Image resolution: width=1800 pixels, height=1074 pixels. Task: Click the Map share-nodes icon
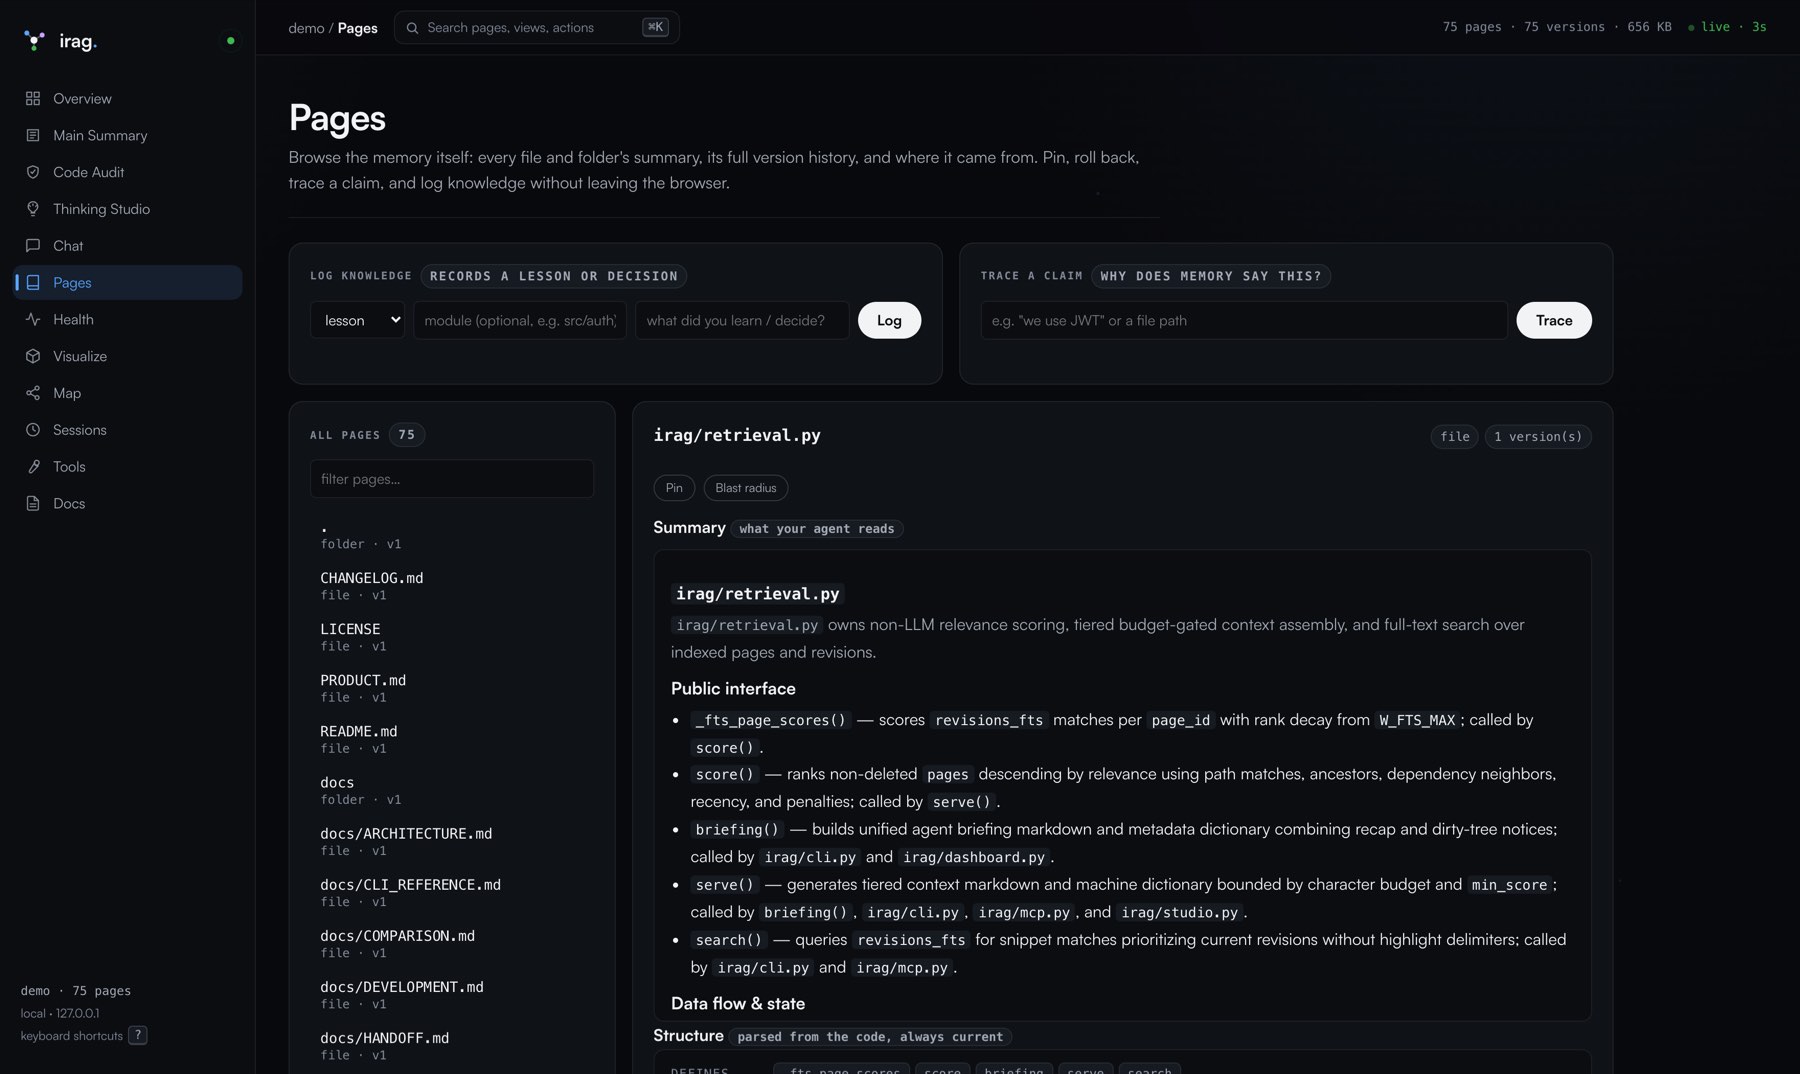33,393
